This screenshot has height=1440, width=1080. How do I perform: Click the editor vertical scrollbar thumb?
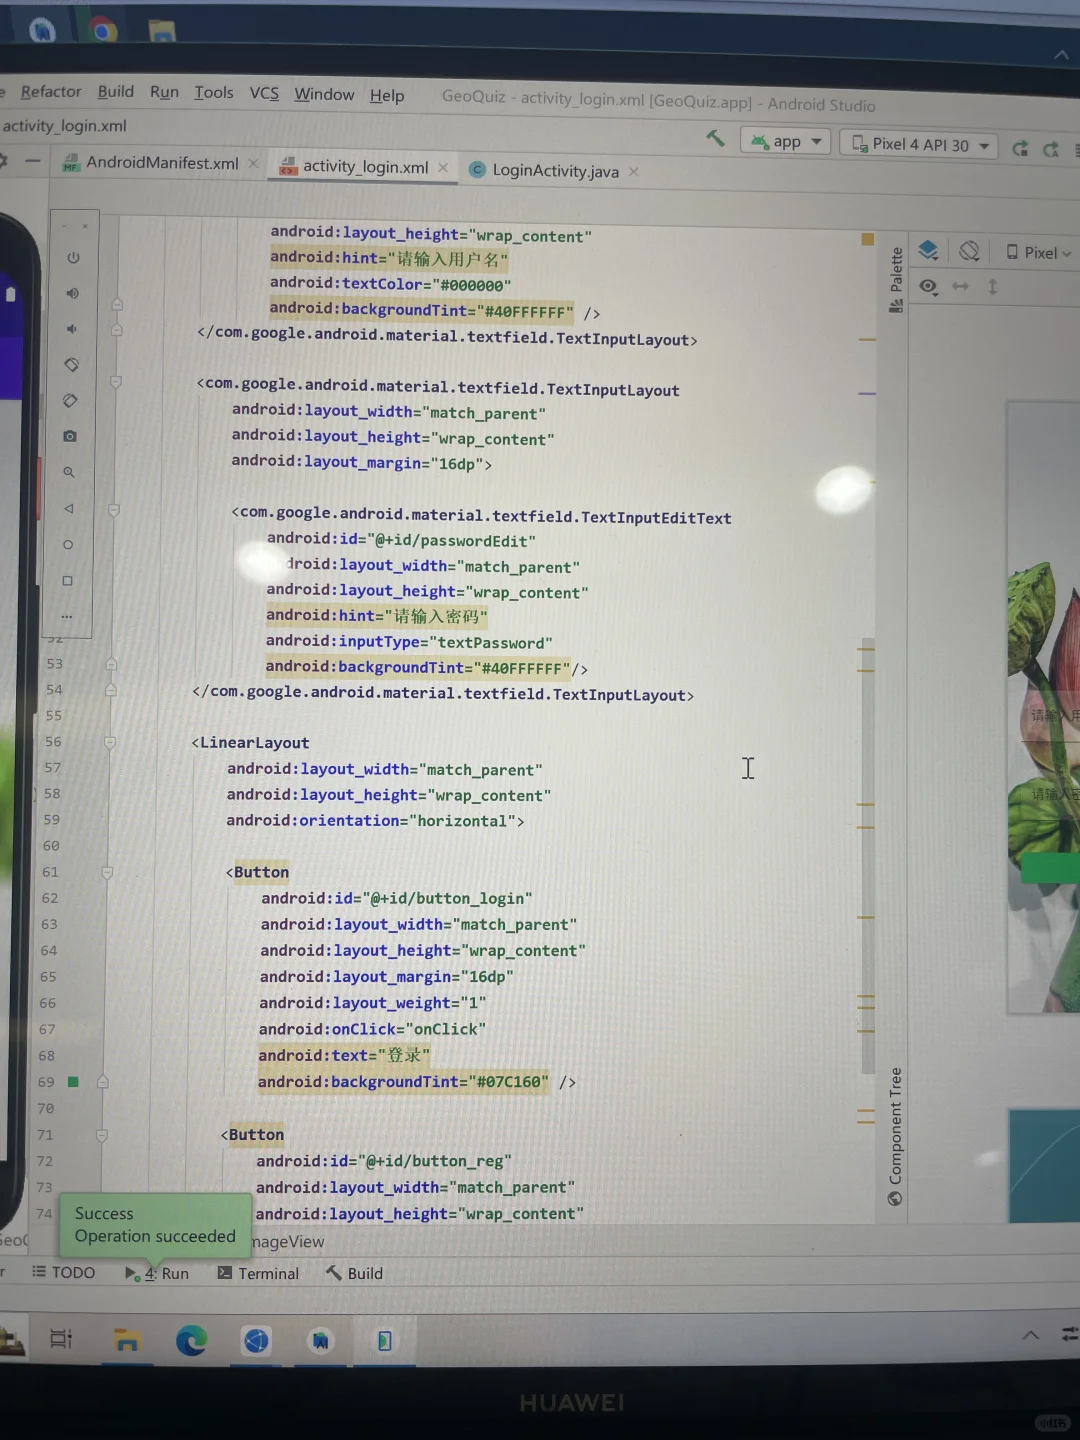tap(868, 856)
